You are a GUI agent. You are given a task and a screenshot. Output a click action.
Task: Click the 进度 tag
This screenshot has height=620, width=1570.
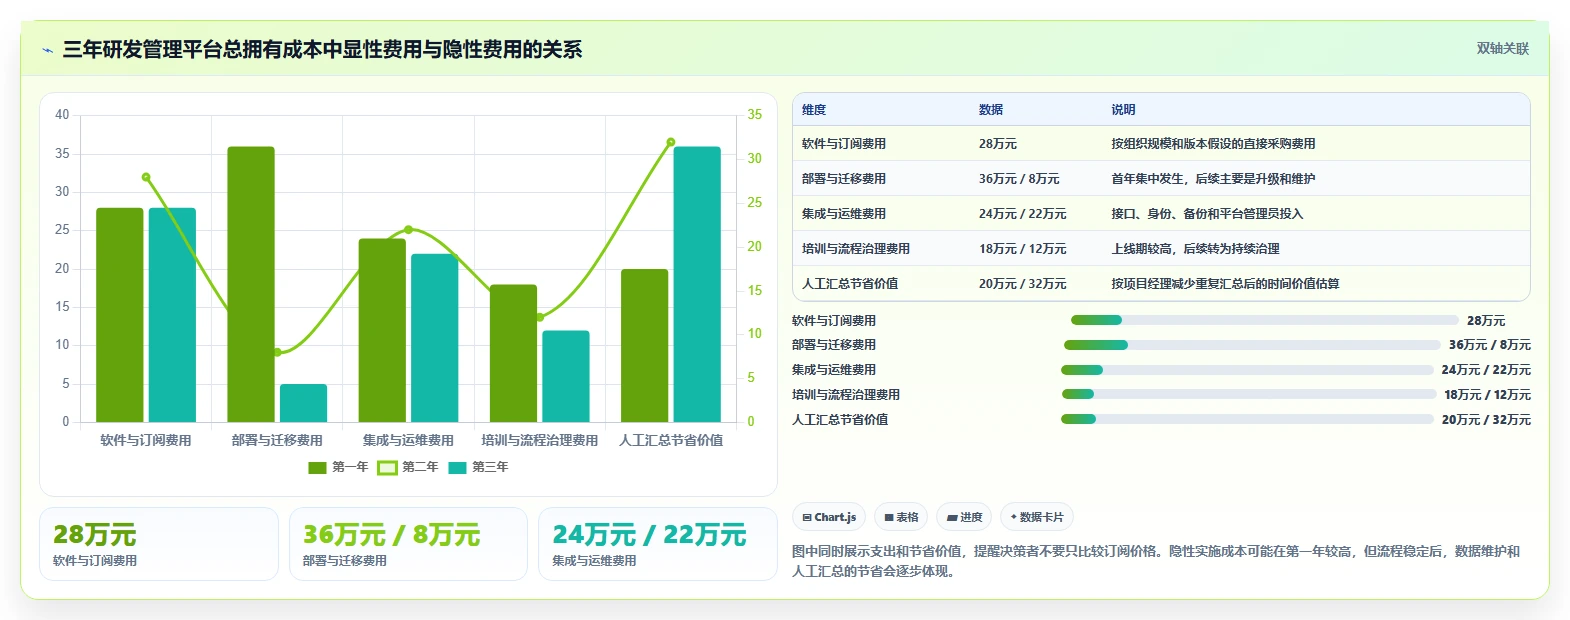(x=964, y=517)
